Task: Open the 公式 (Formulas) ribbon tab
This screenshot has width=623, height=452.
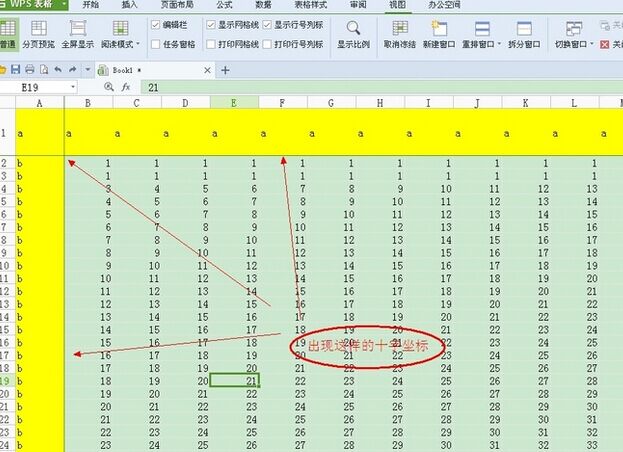Action: pos(224,5)
